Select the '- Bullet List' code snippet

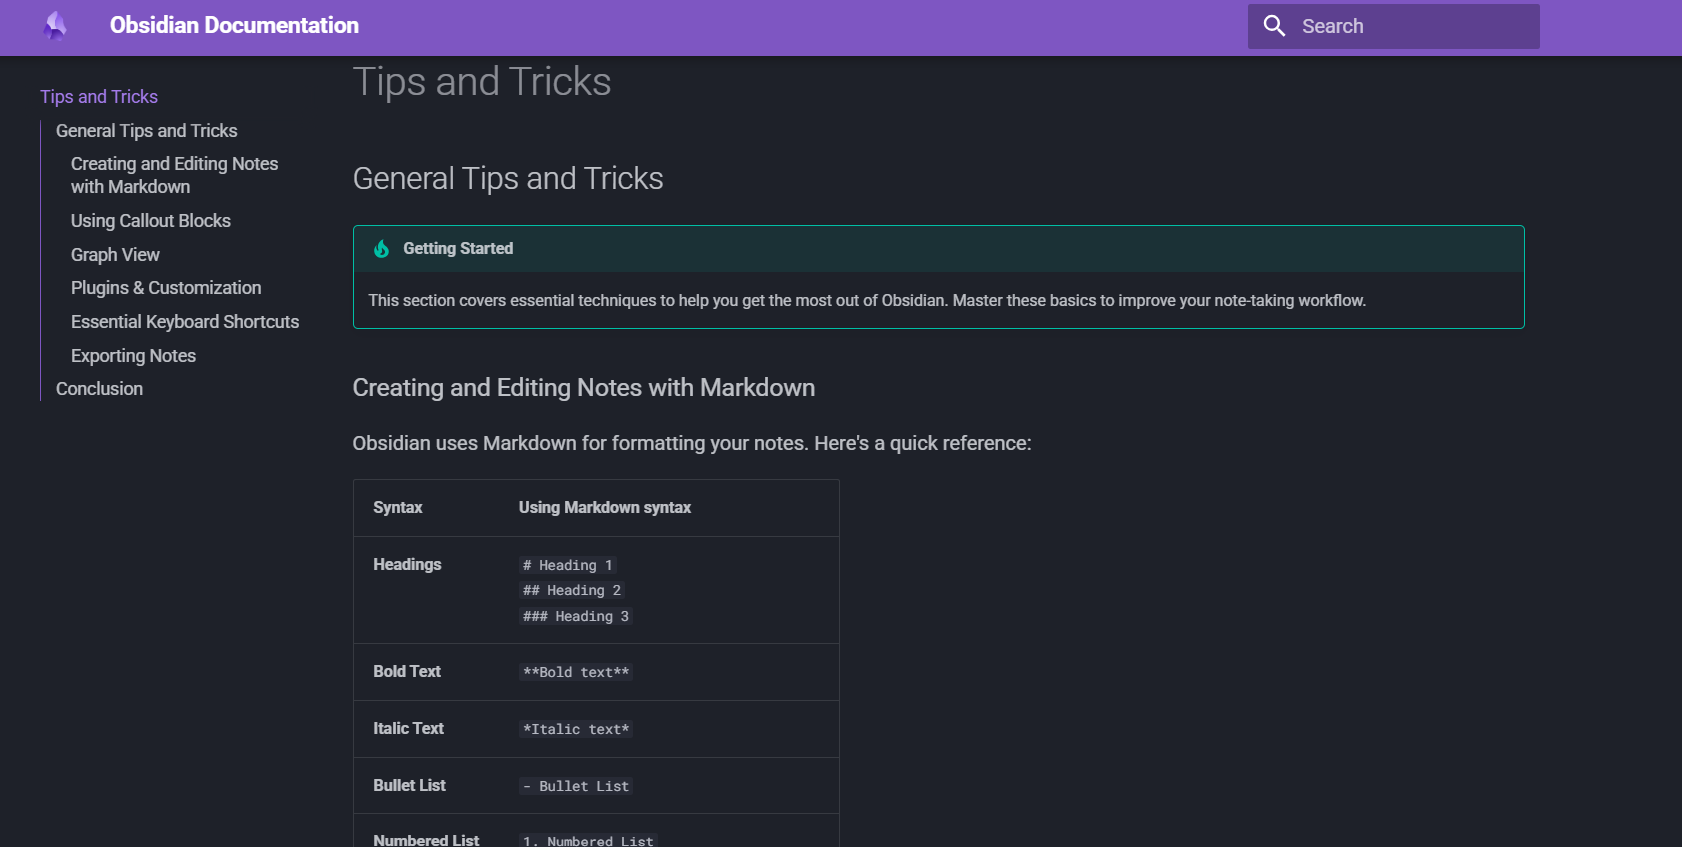click(576, 787)
